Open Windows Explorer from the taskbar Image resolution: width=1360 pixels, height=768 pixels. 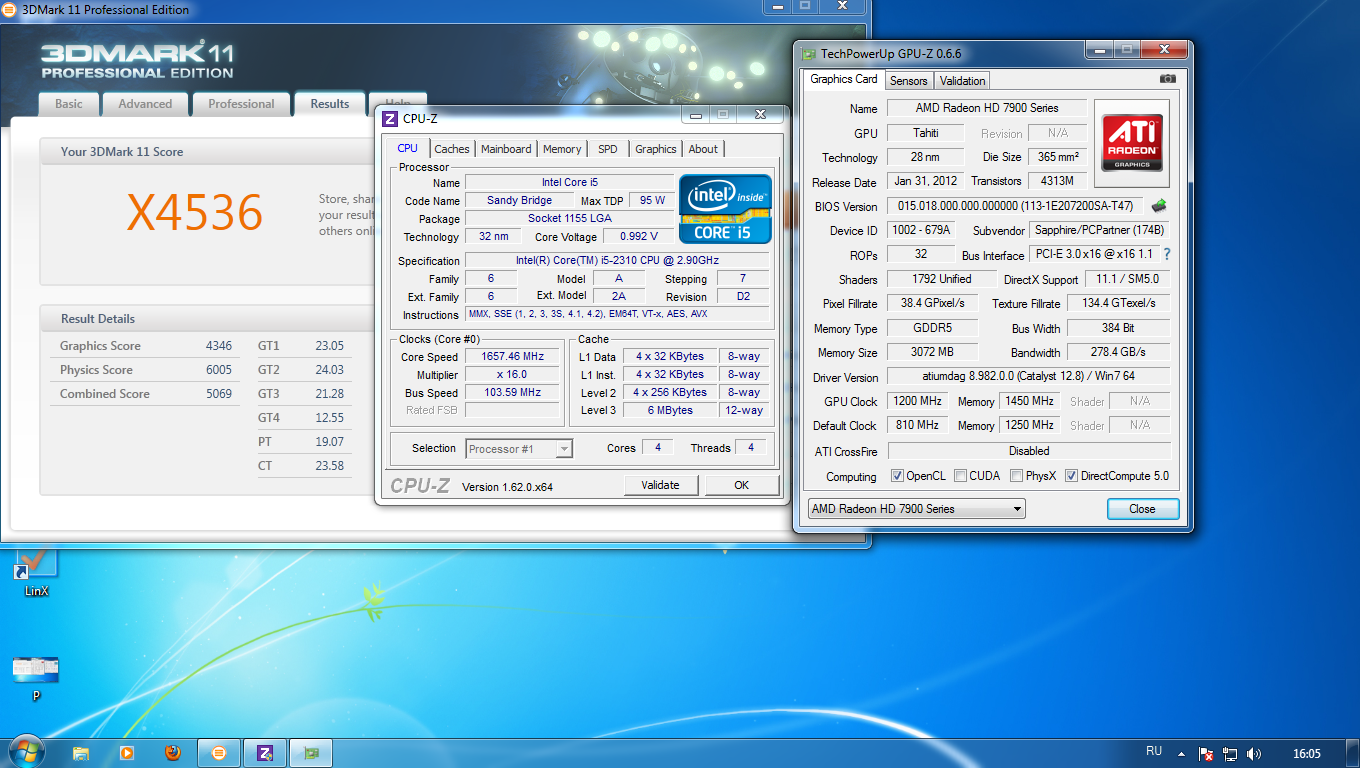pyautogui.click(x=81, y=753)
